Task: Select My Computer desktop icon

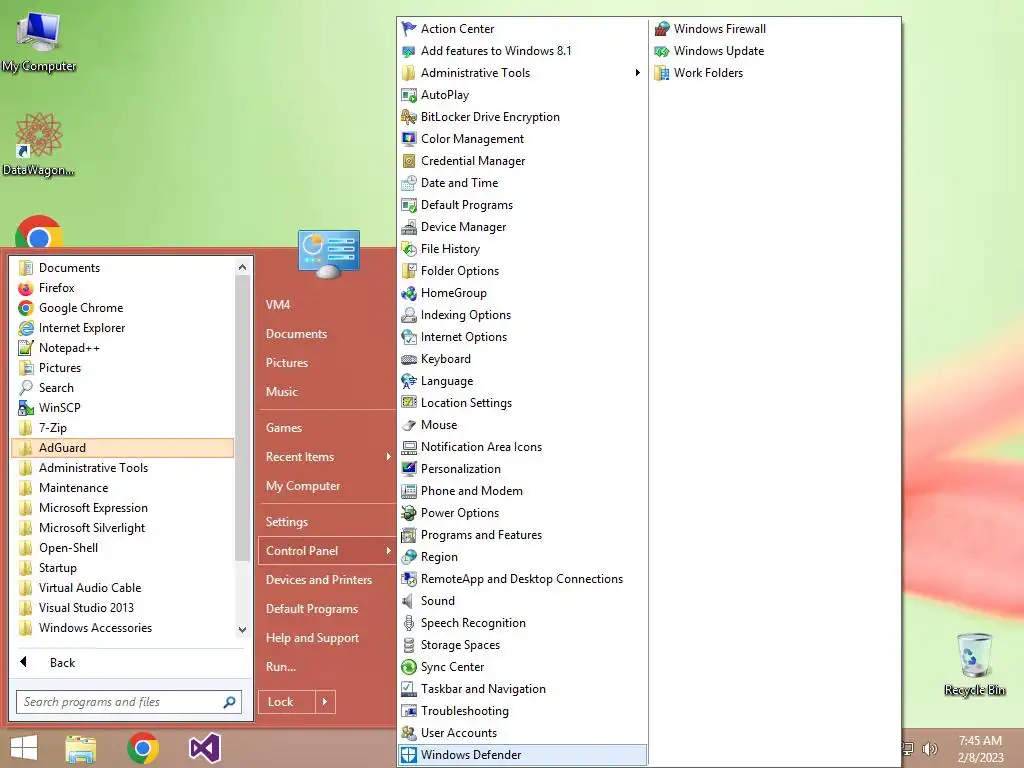Action: [39, 40]
